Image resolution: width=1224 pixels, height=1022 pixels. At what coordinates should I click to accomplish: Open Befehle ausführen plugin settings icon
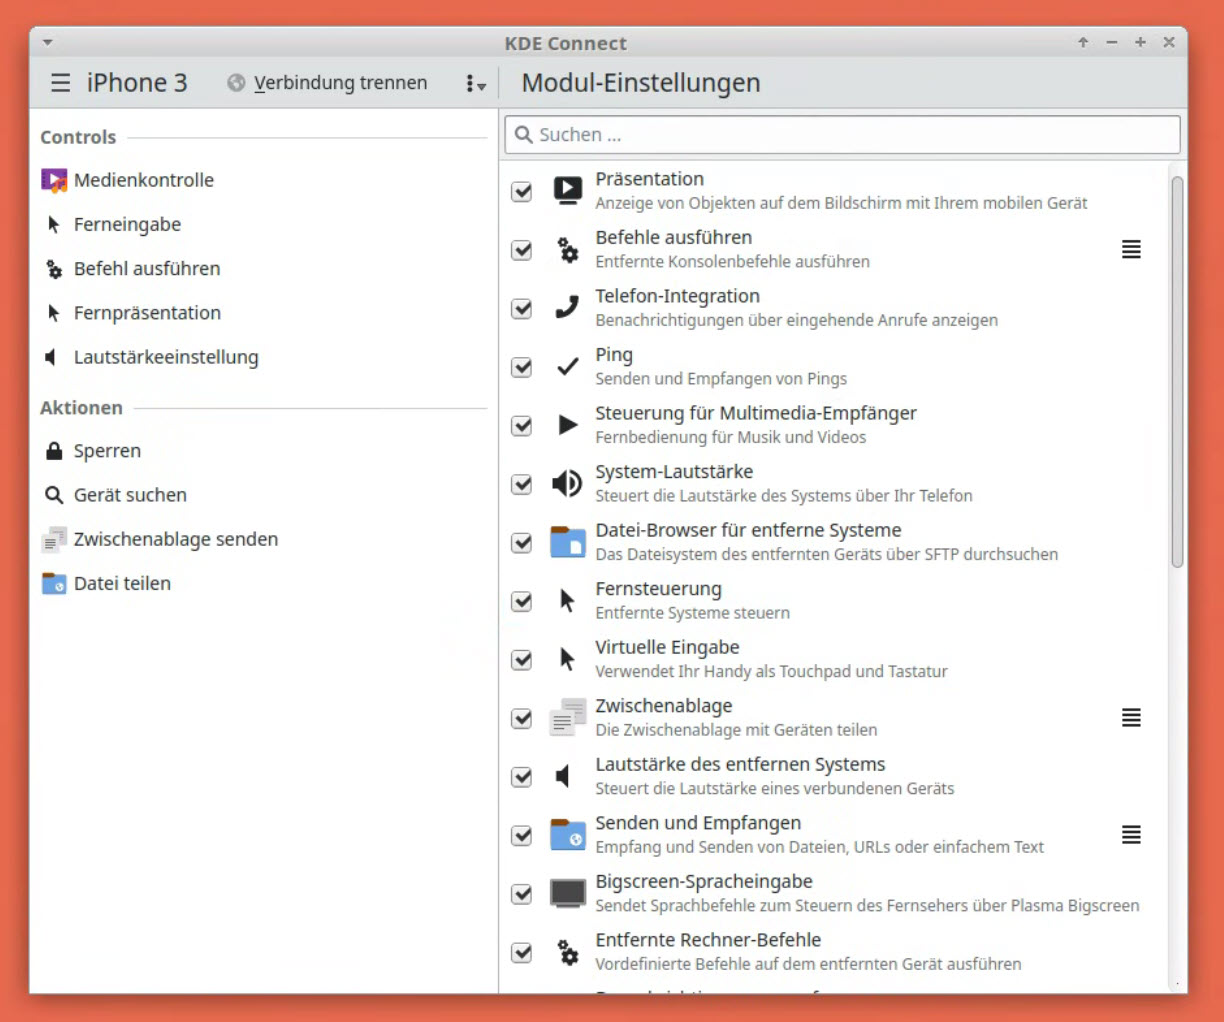pos(1131,249)
